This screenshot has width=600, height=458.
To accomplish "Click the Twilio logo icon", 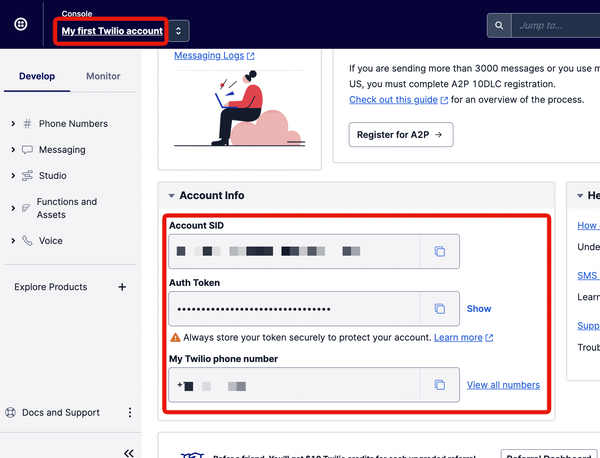I will coord(21,24).
